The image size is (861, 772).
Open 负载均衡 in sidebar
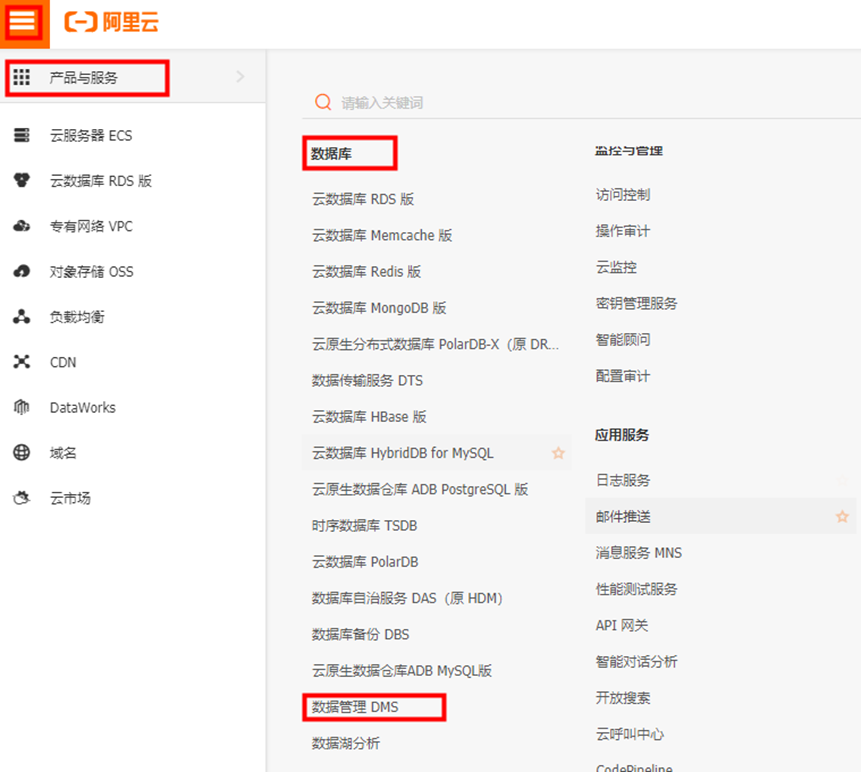tap(77, 317)
